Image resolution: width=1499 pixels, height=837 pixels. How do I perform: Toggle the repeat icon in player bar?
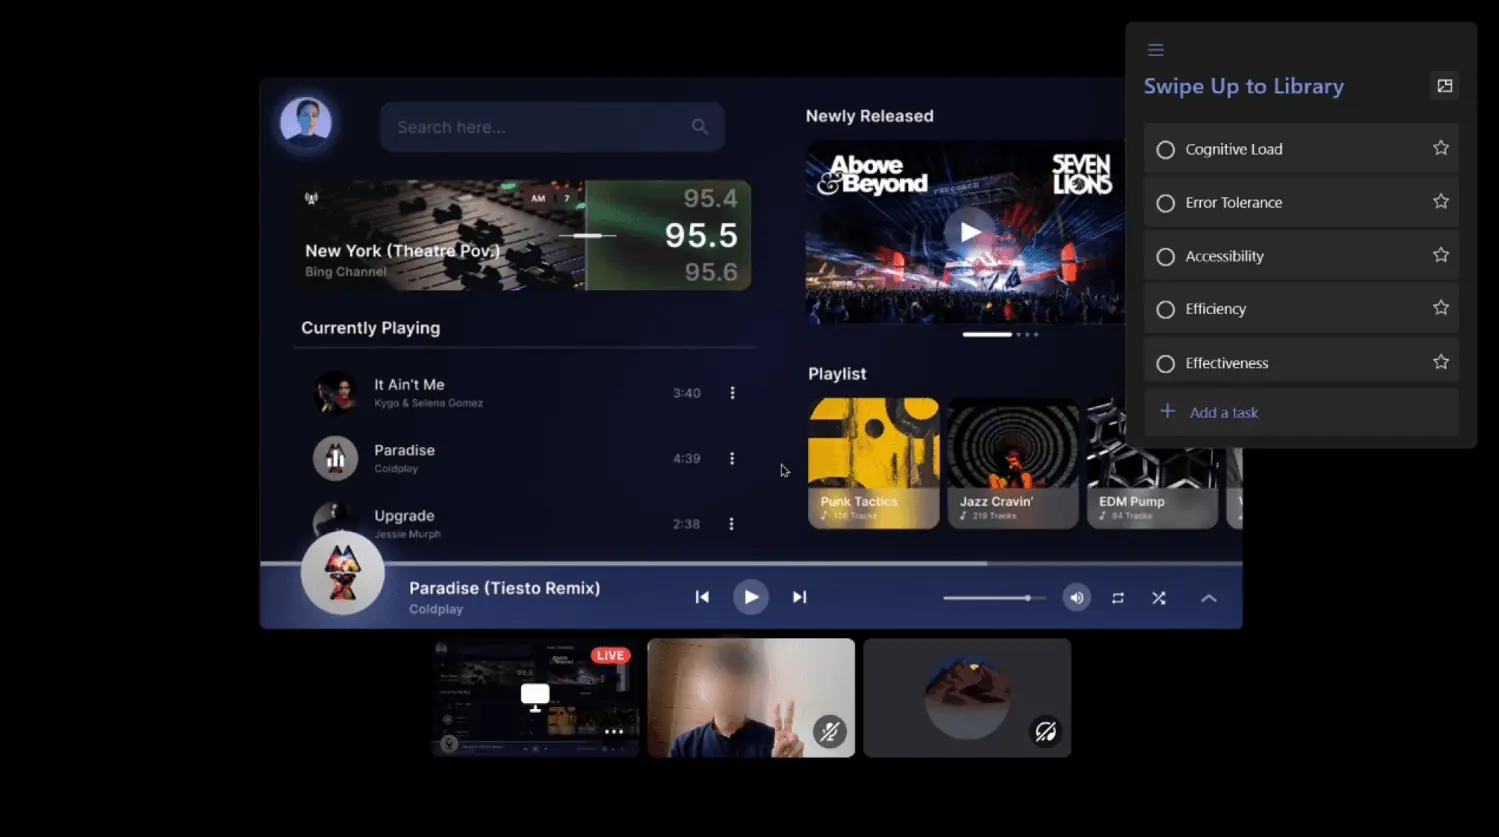coord(1118,598)
